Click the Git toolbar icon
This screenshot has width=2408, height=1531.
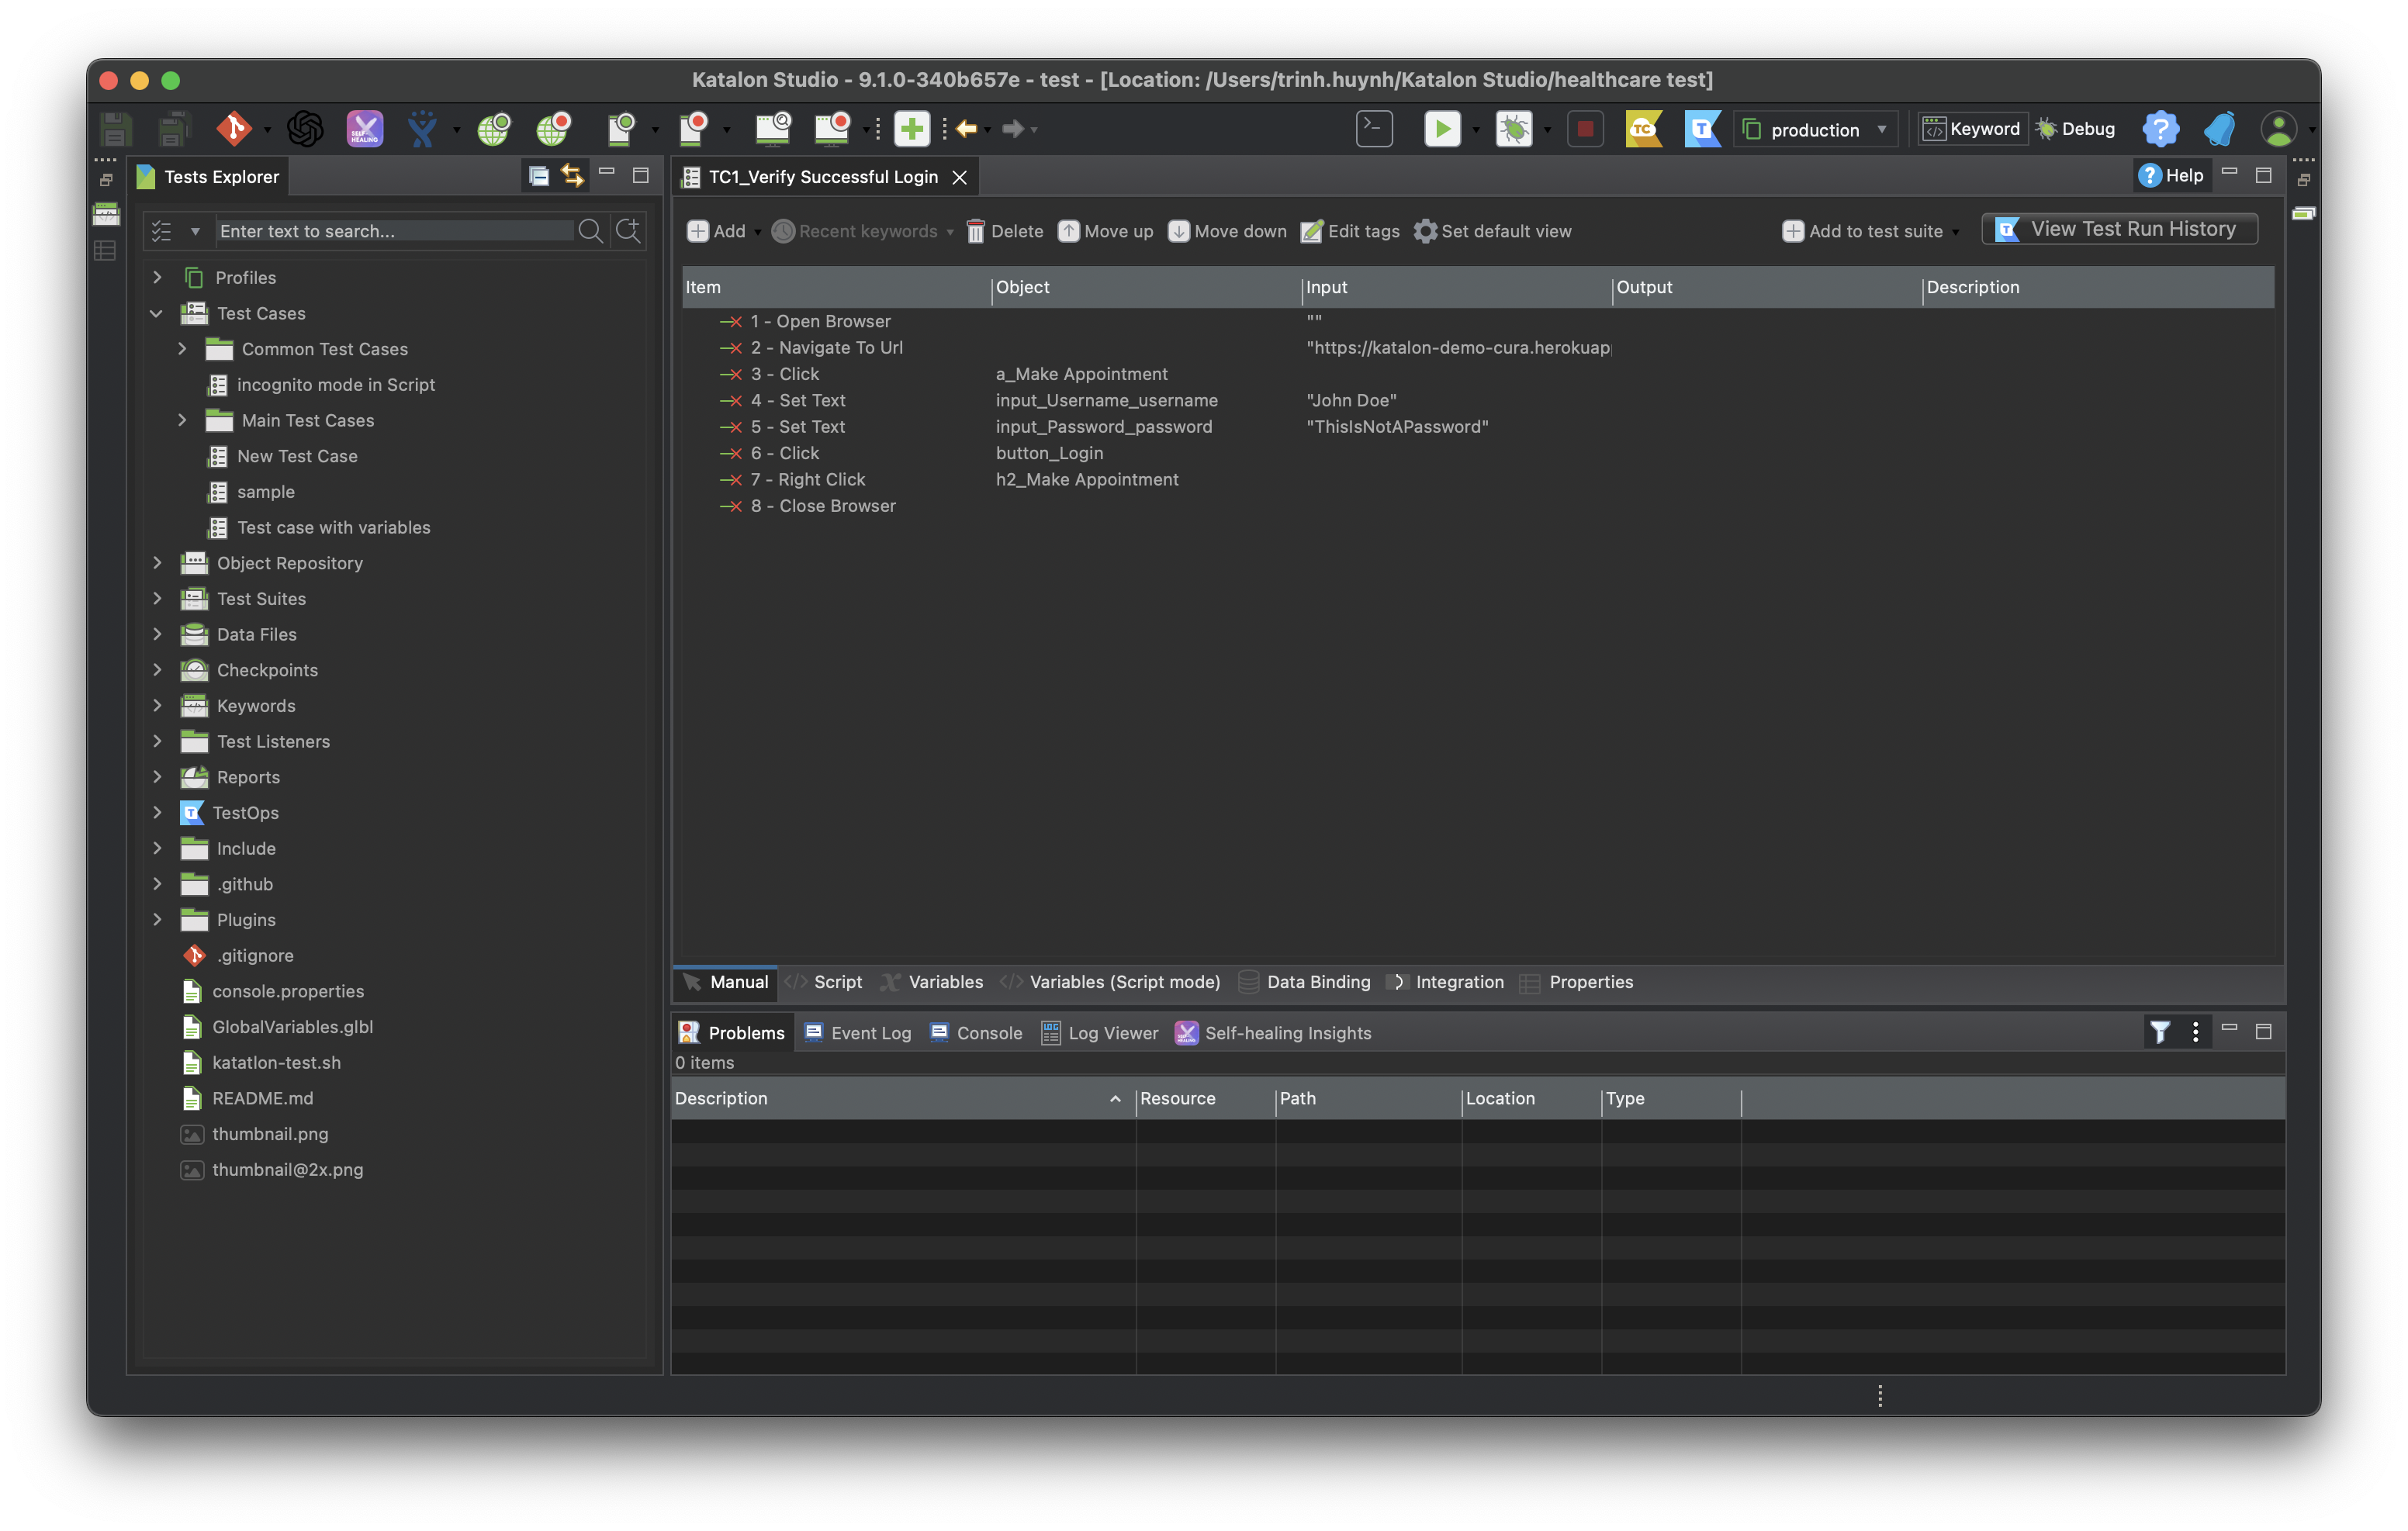[234, 128]
